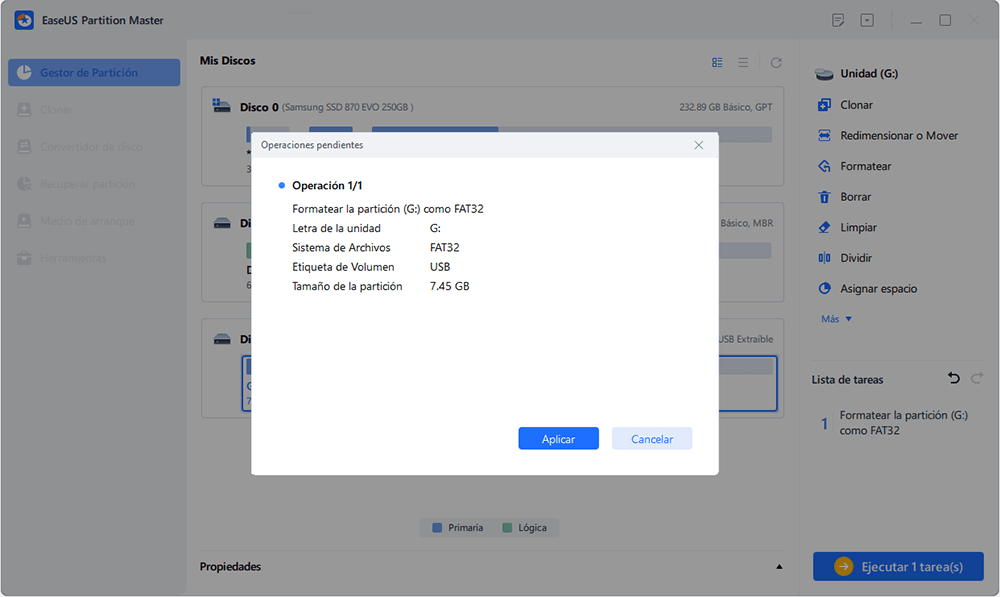Click the Lista de tareas heading
This screenshot has height=597, width=1000.
pyautogui.click(x=847, y=380)
